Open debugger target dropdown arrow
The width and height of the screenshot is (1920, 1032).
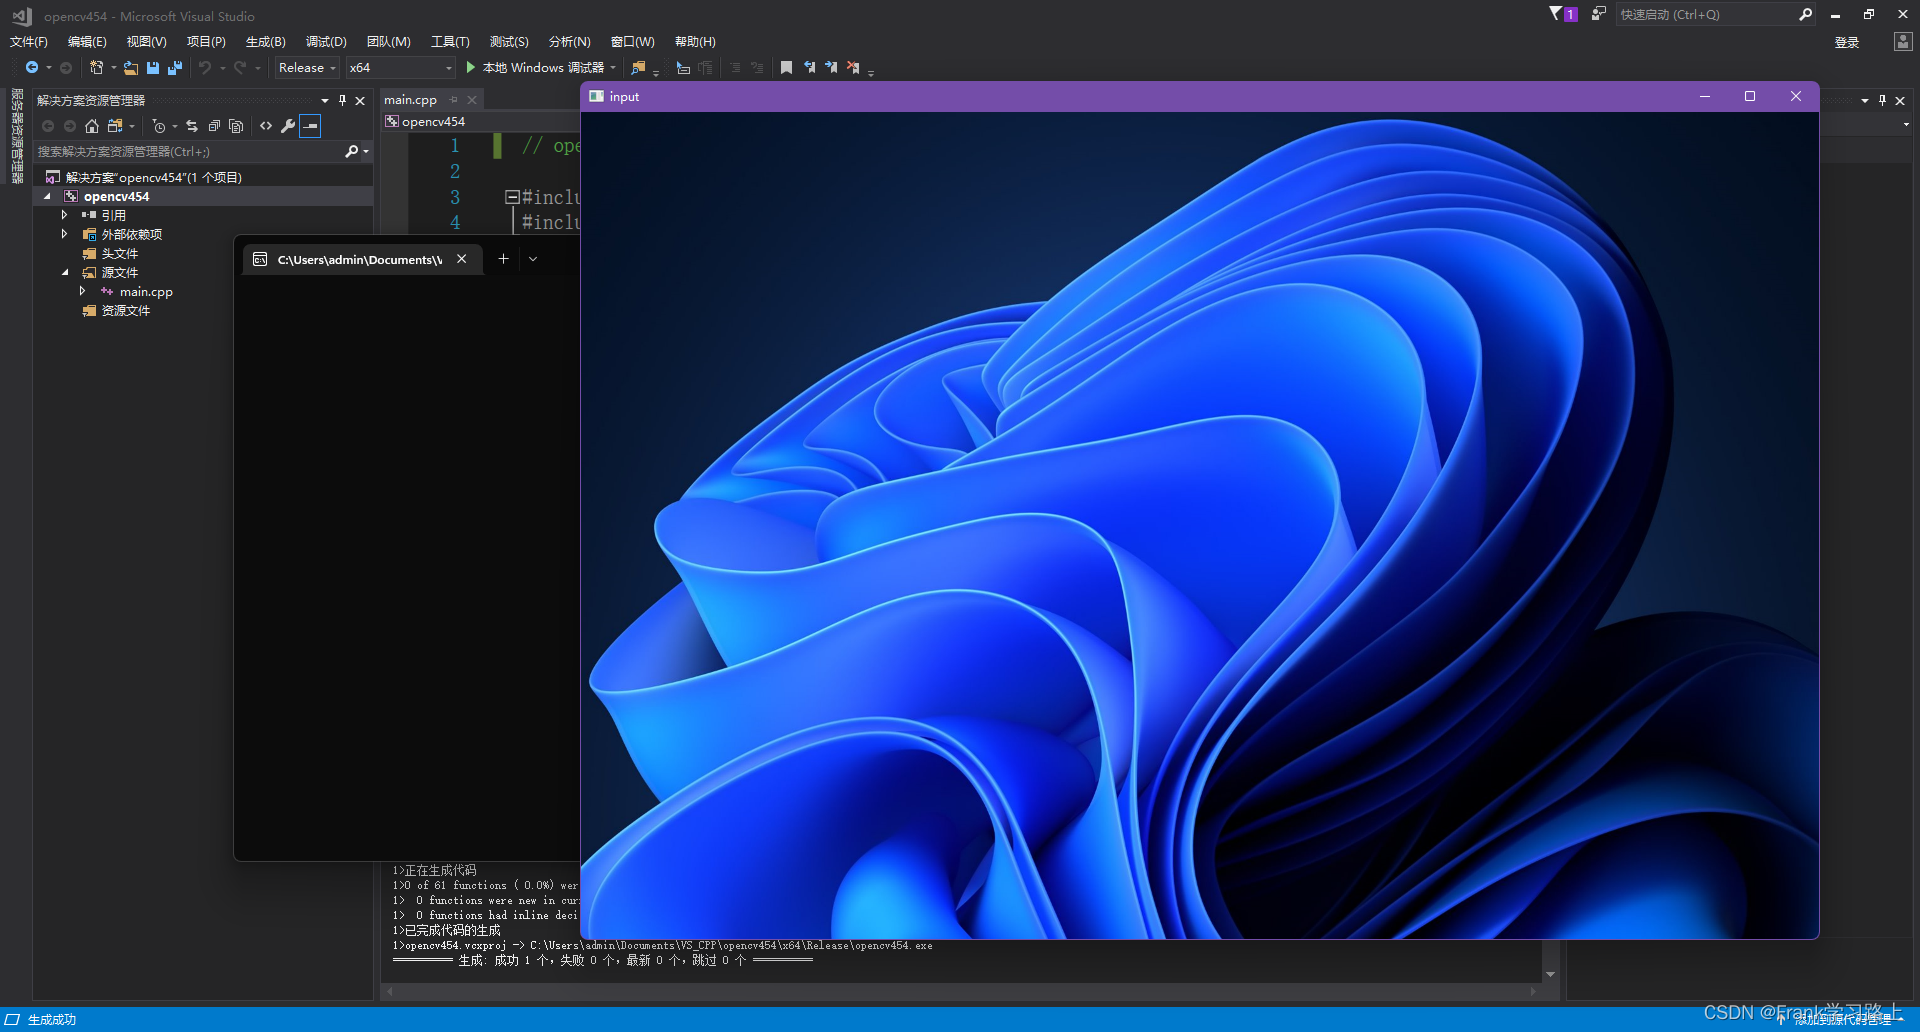click(x=613, y=68)
